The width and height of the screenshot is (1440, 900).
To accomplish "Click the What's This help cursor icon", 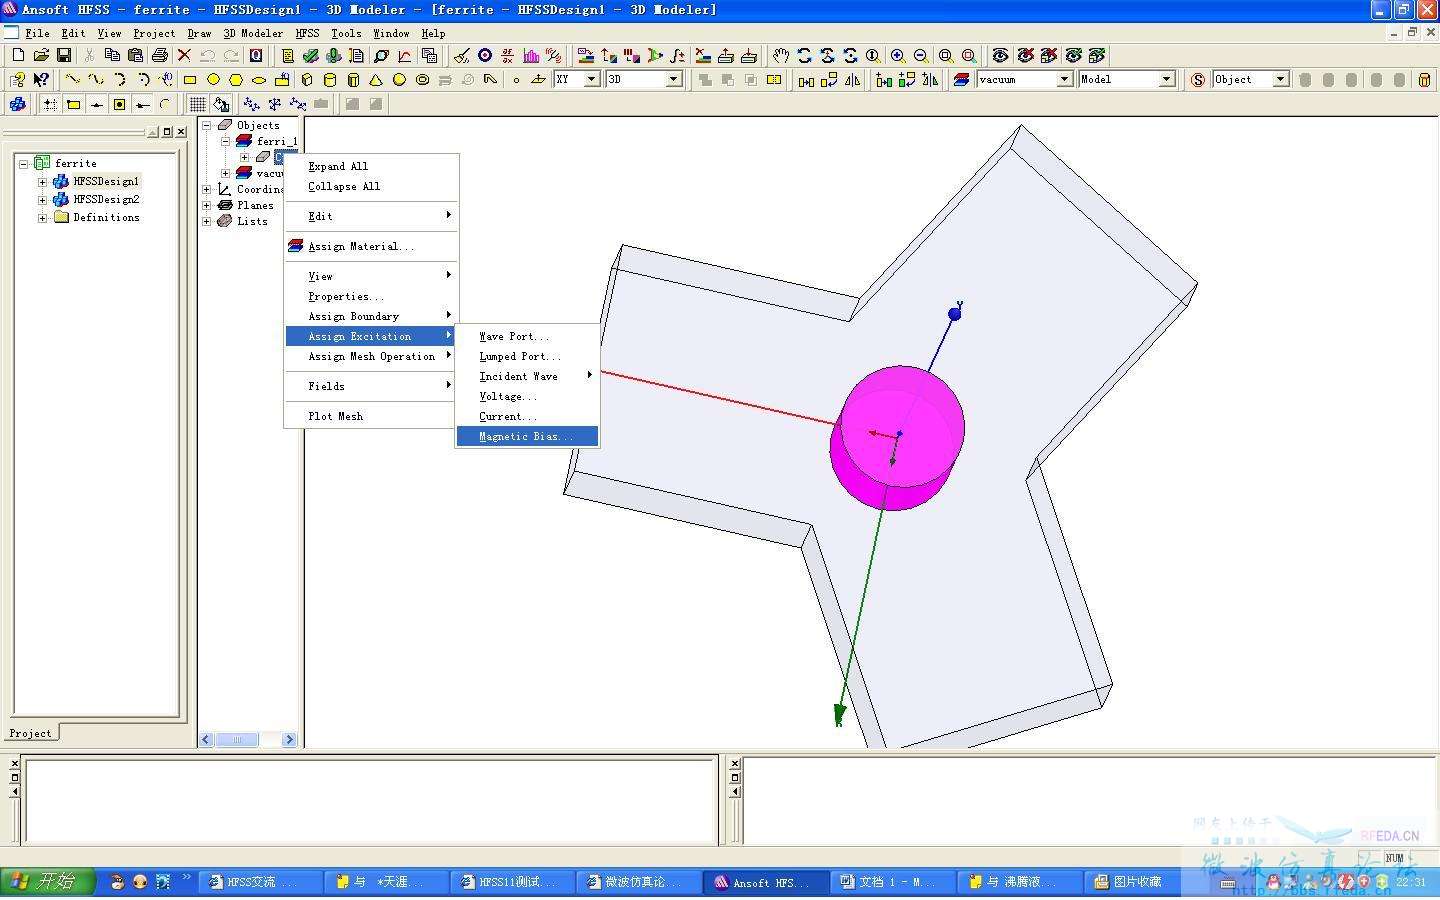I will (x=41, y=79).
